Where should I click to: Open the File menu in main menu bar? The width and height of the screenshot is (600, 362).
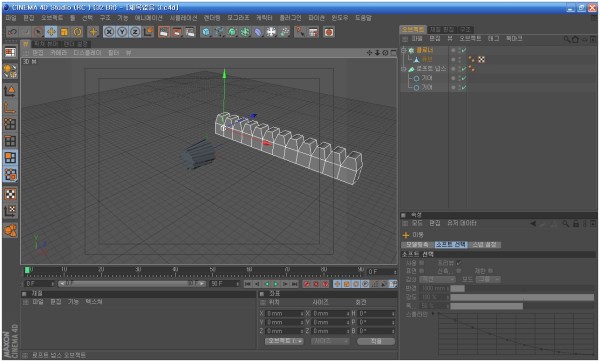click(x=11, y=18)
